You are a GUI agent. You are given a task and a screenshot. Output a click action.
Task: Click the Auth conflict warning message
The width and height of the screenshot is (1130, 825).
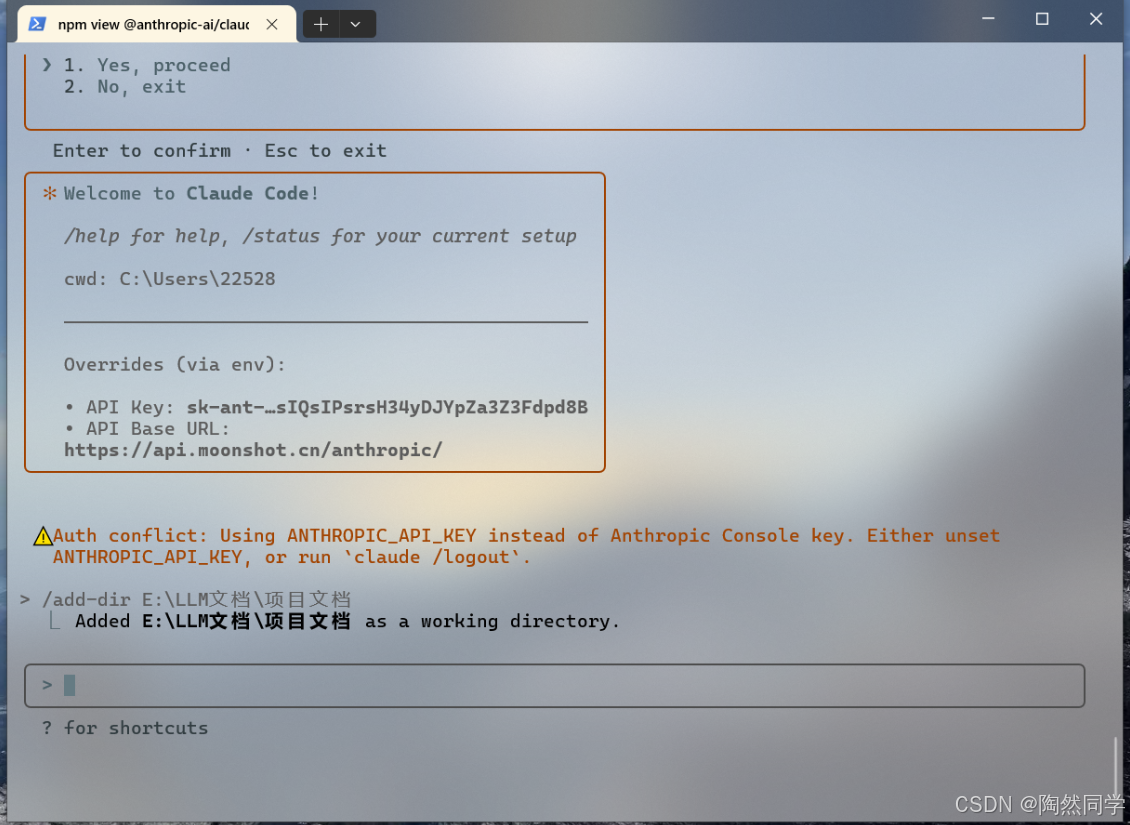526,546
